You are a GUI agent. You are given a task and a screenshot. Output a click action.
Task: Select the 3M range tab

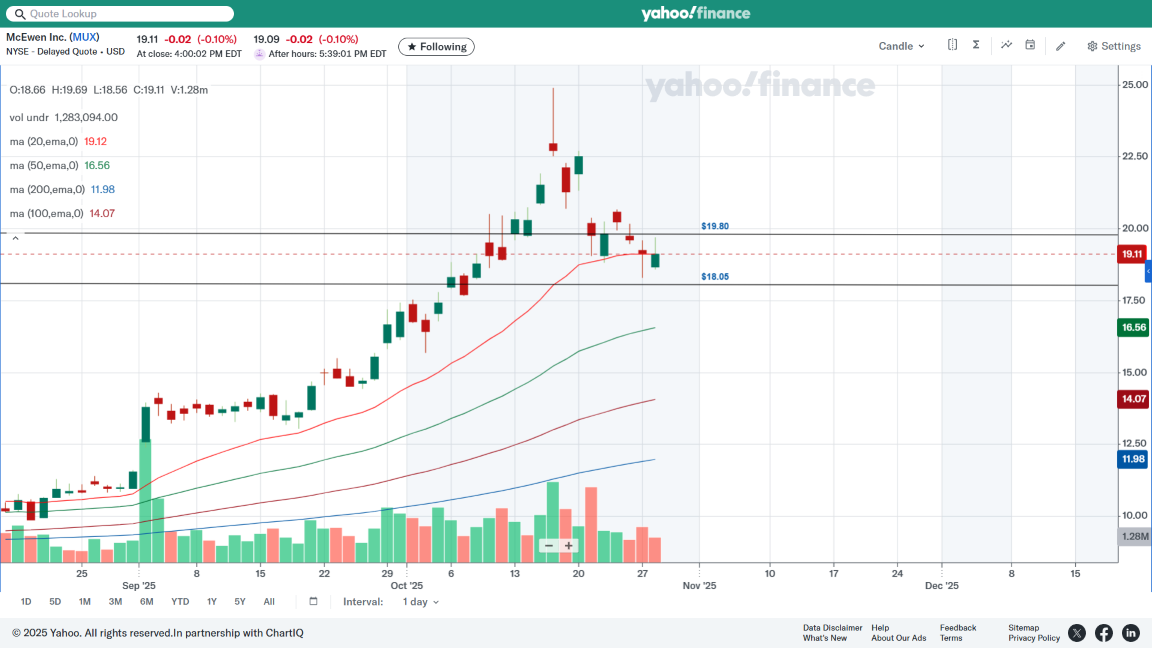(115, 602)
